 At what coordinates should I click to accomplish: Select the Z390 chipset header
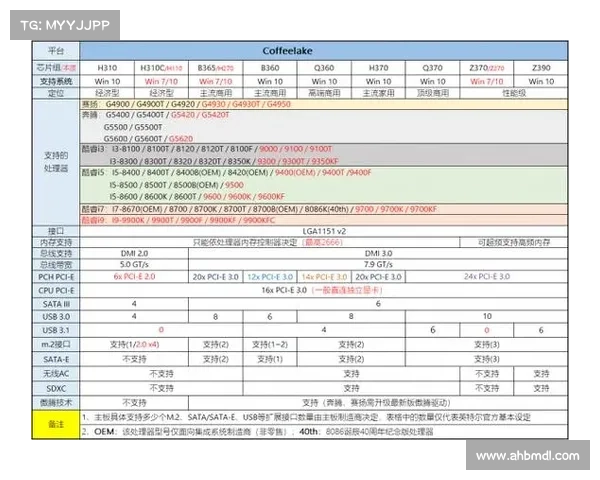coord(541,68)
